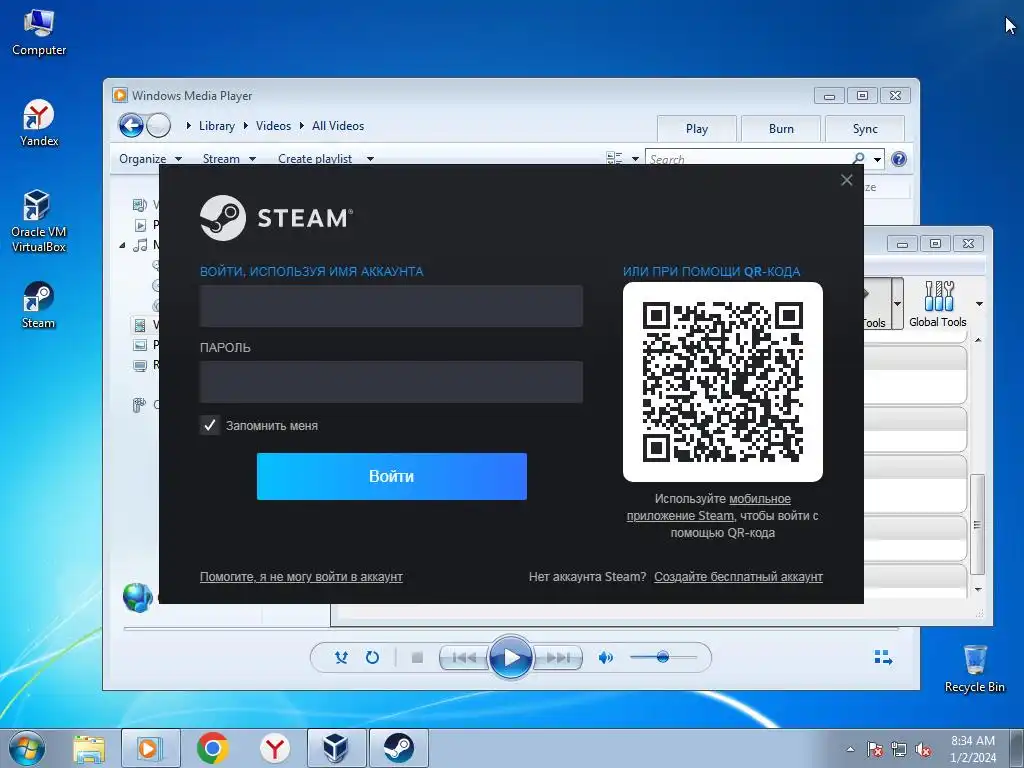
Task: Click VirtualBox window scrollbar down arrow
Action: (x=978, y=589)
